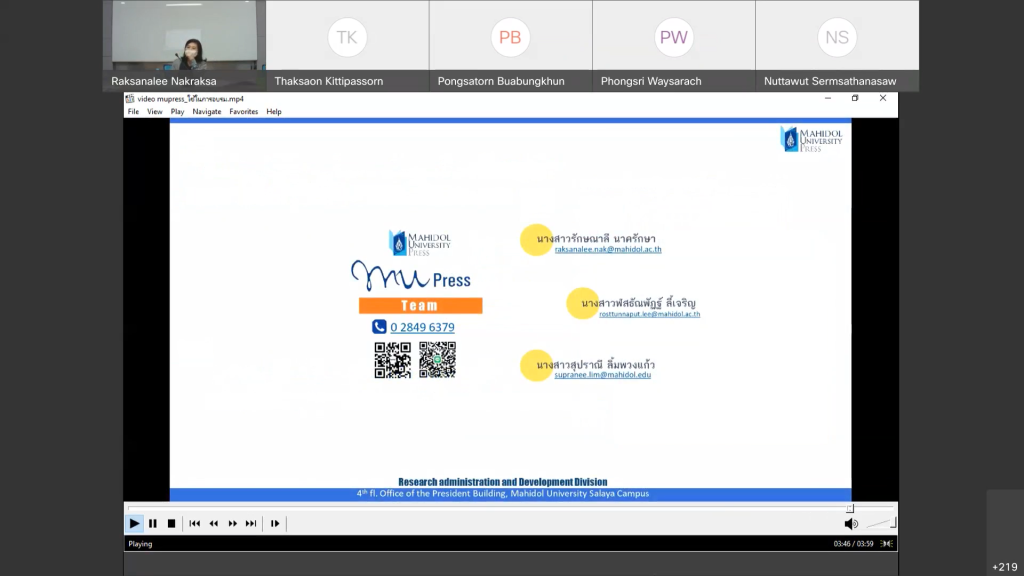Open the View menu
The height and width of the screenshot is (576, 1024).
tap(155, 112)
